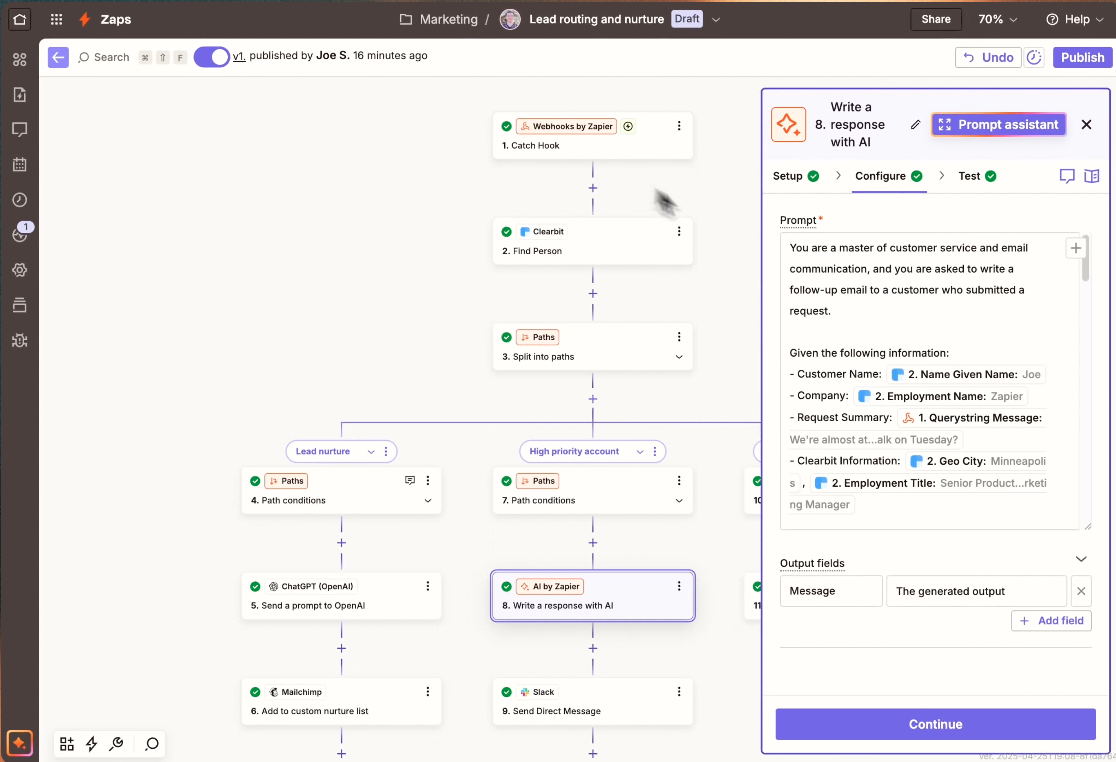Click the Add field button
This screenshot has height=762, width=1116.
click(x=1051, y=620)
